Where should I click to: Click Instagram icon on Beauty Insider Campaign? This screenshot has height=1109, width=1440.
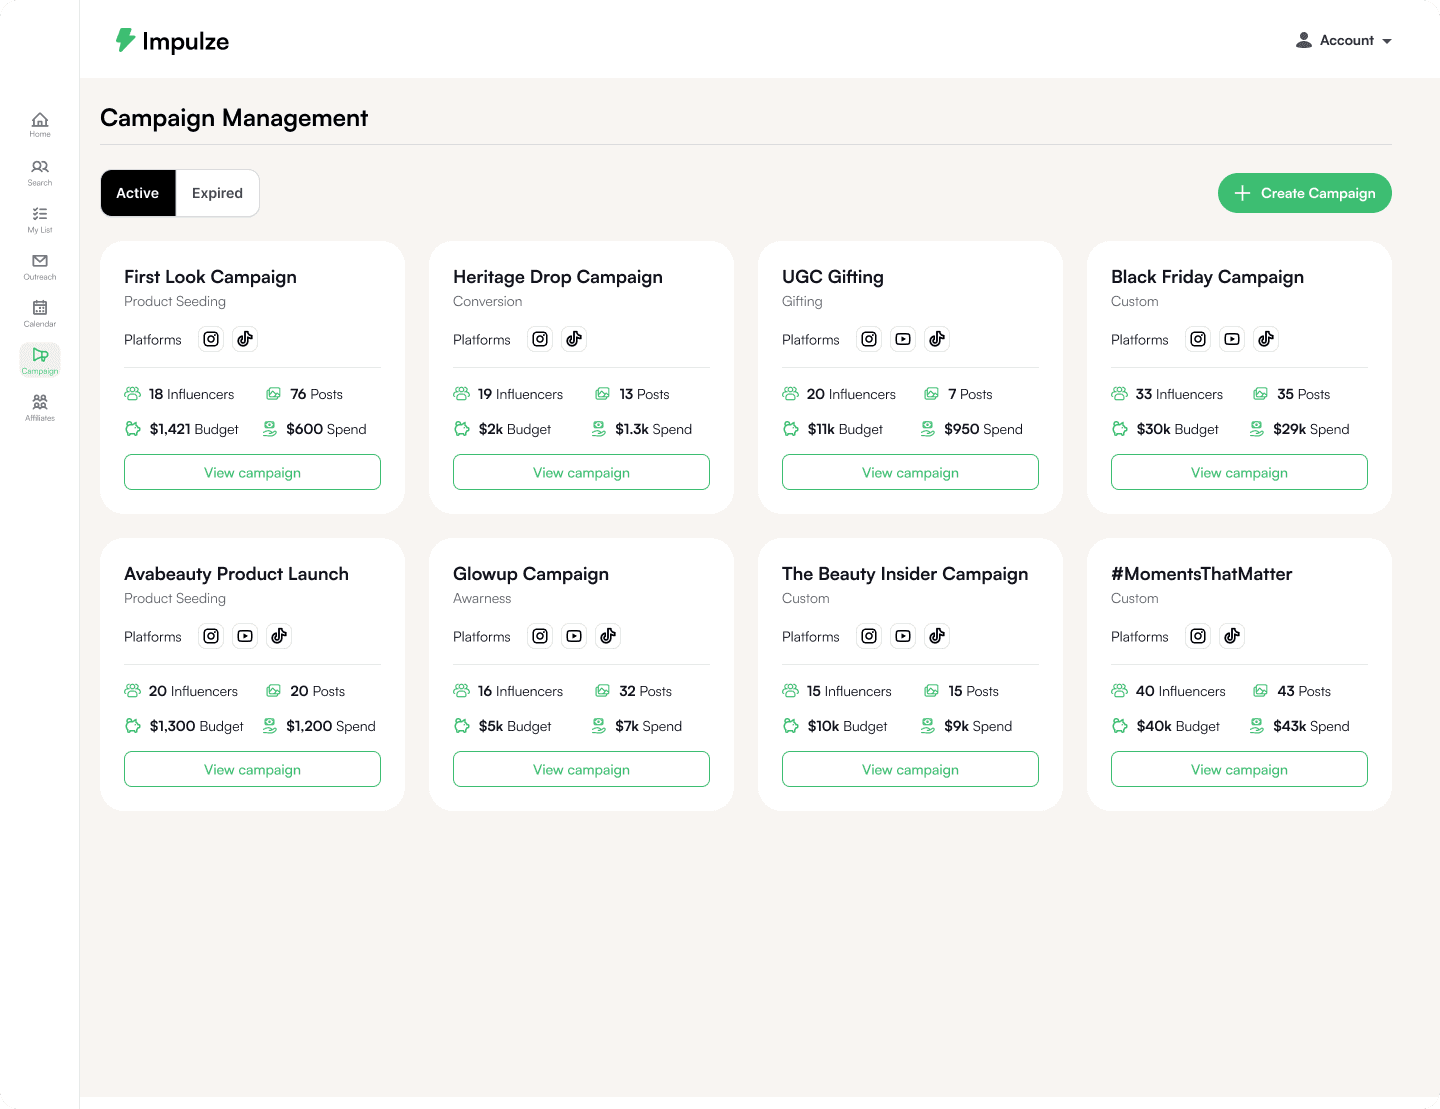coord(869,636)
